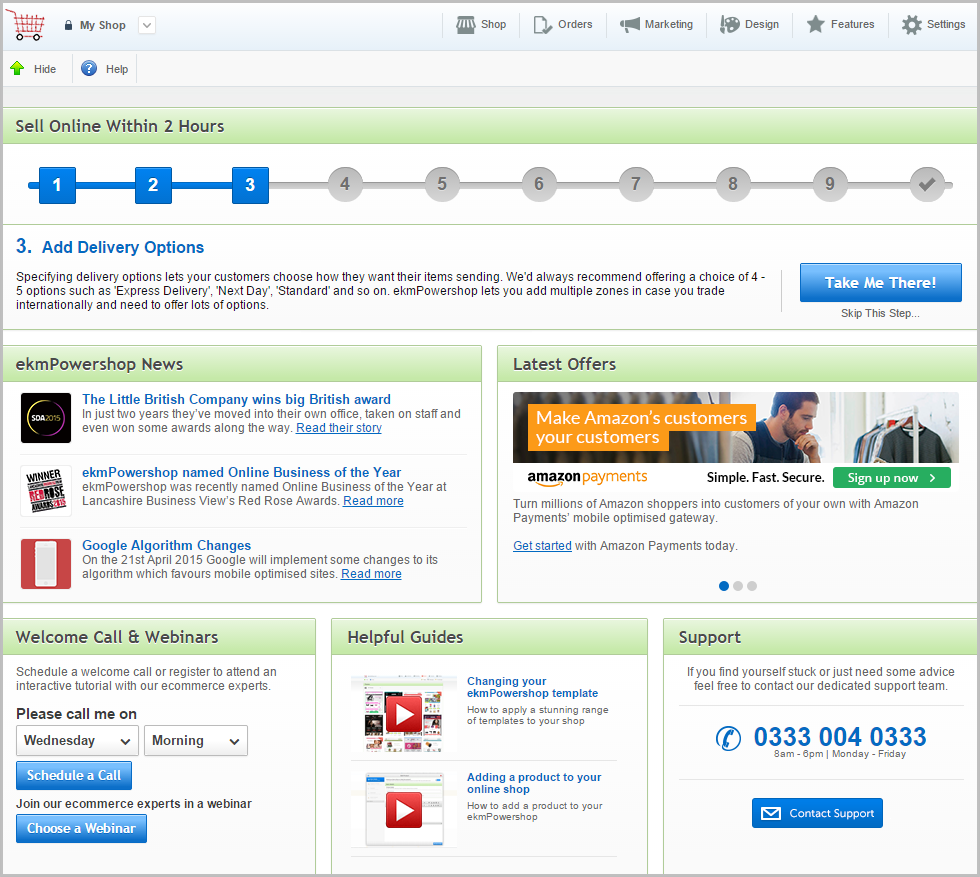Go to step 2 in progress bar

(153, 185)
